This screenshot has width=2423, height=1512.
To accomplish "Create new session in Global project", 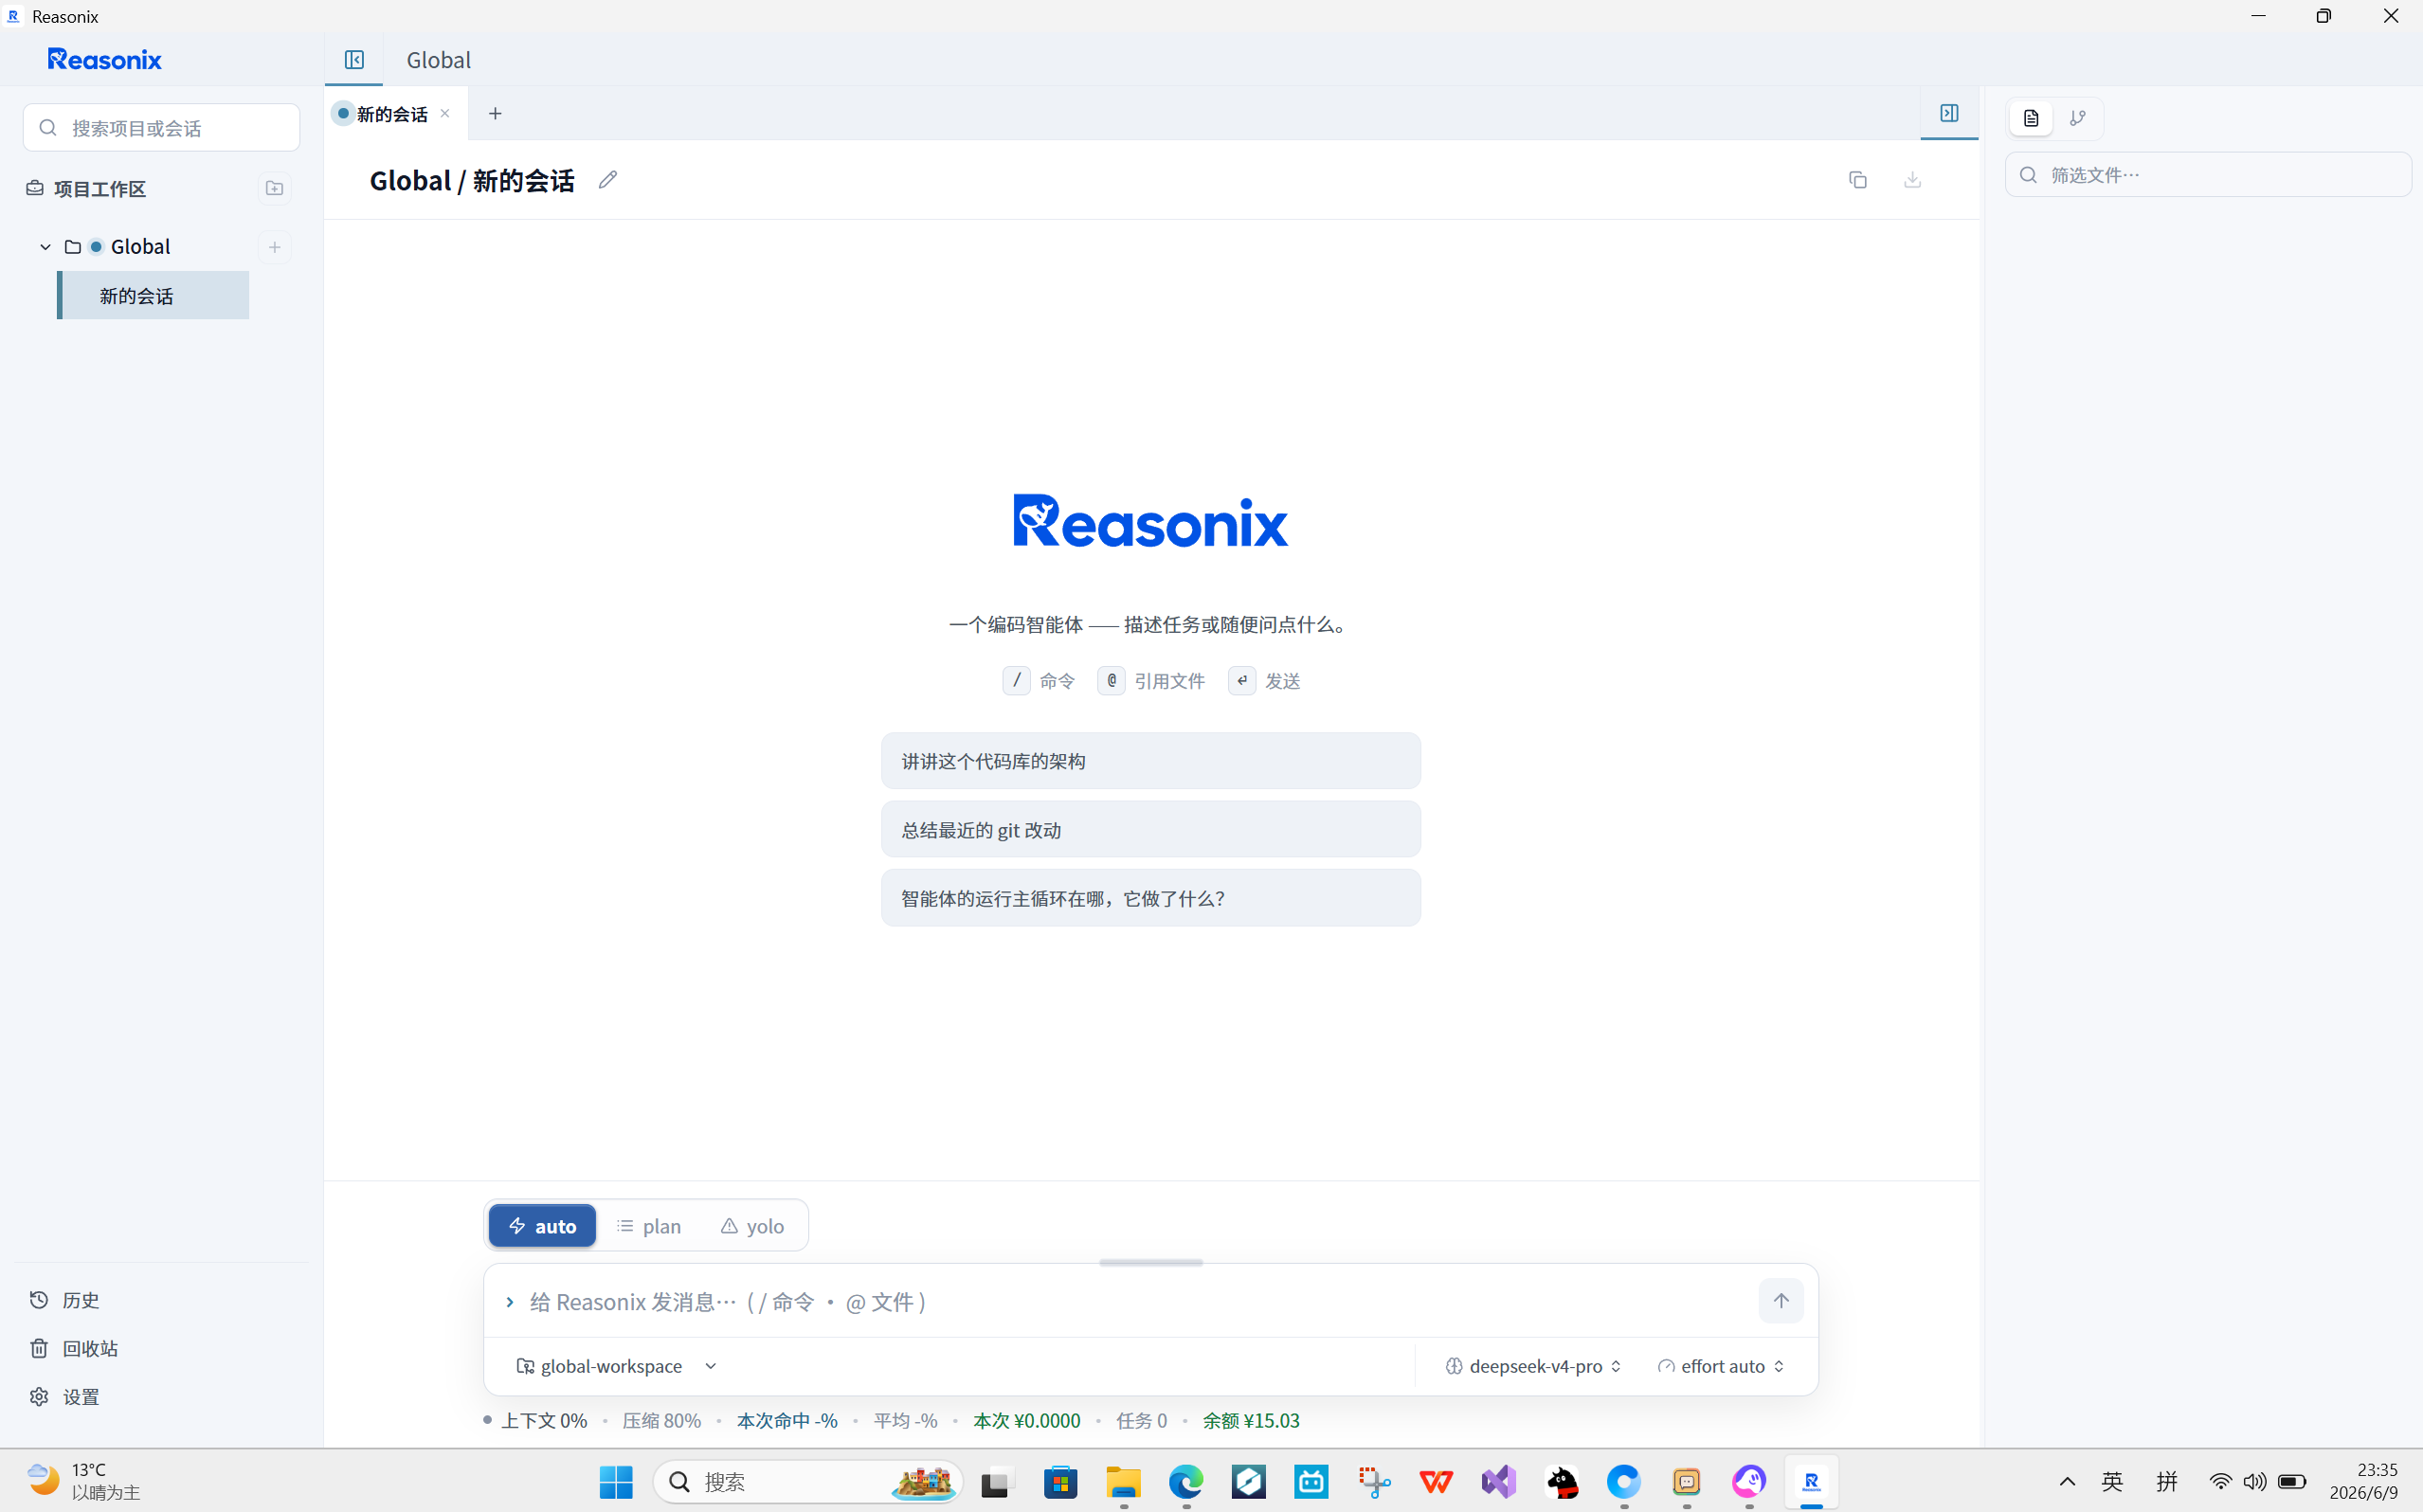I will coord(275,247).
